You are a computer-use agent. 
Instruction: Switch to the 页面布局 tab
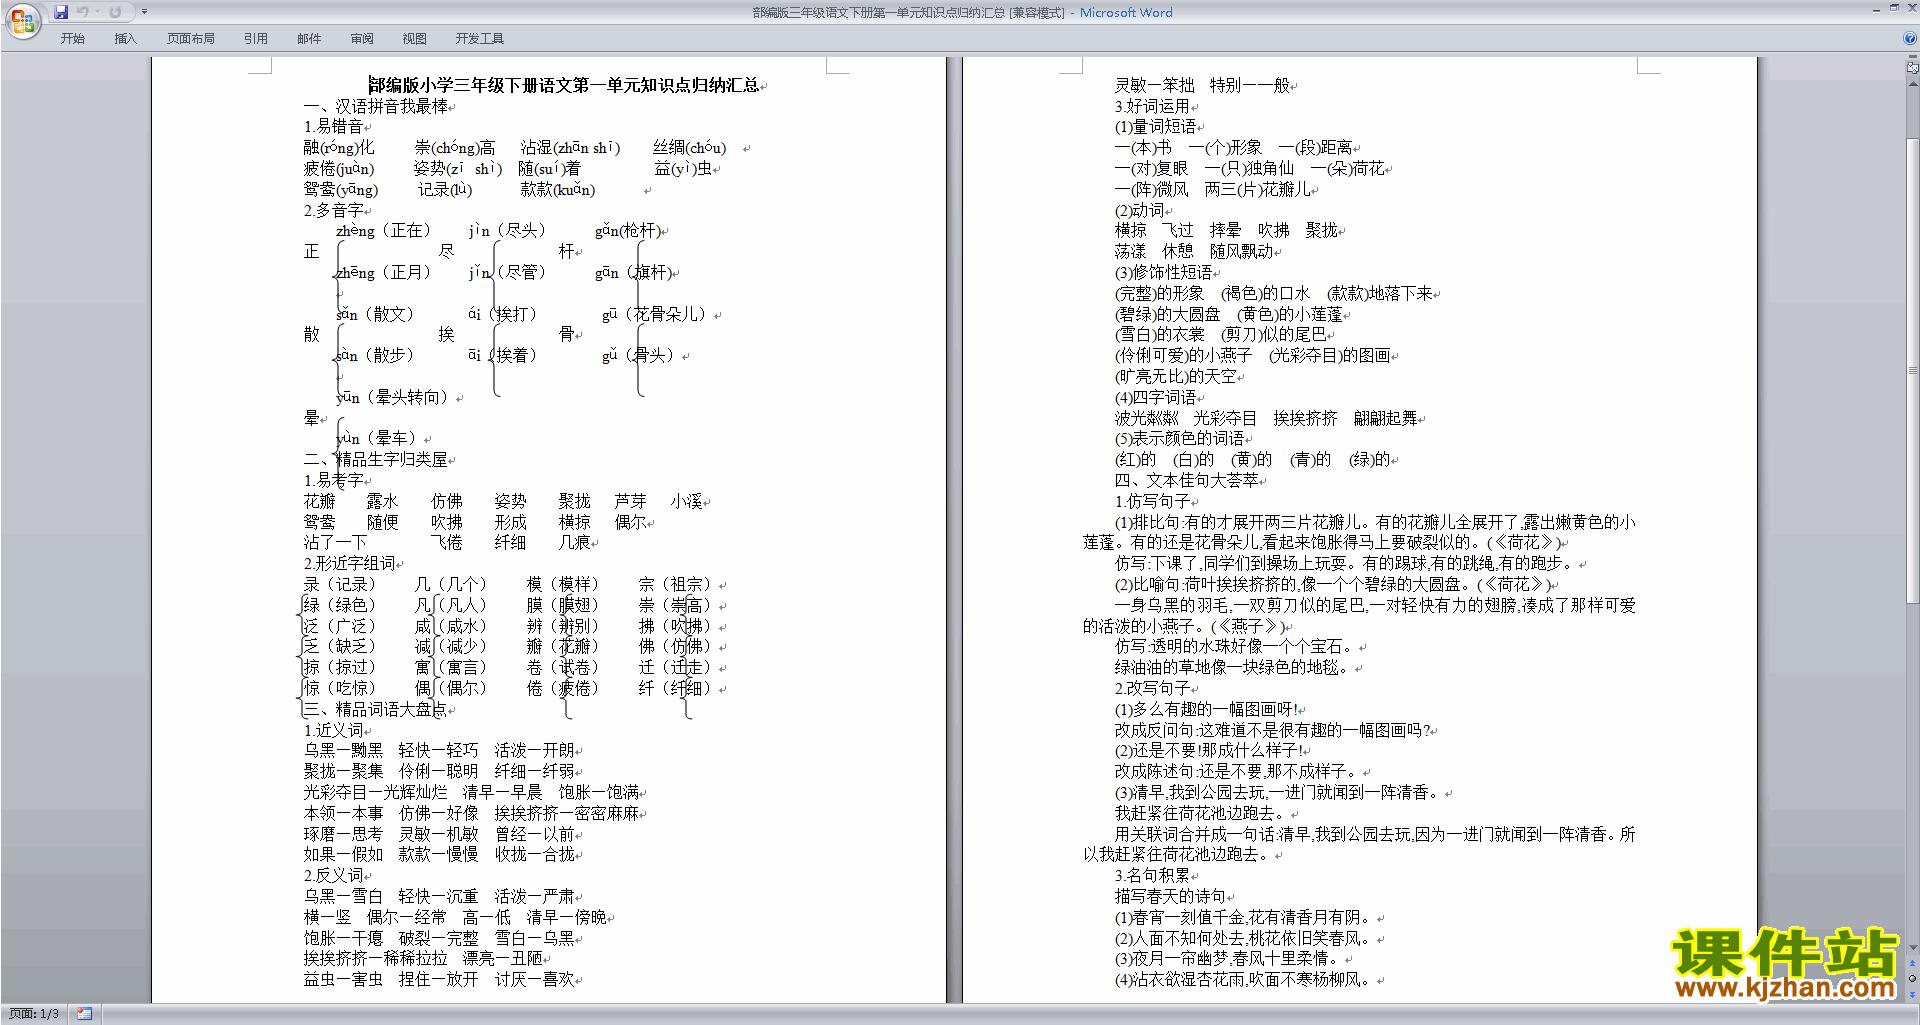click(190, 39)
